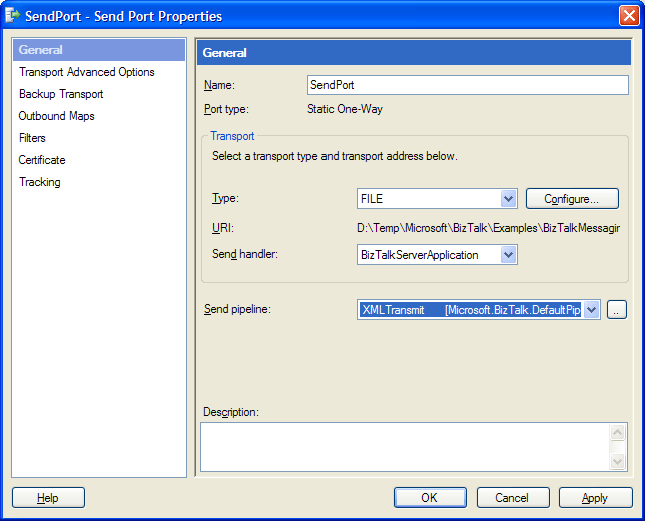
Task: Open Transport Advanced Options page
Action: pos(87,72)
